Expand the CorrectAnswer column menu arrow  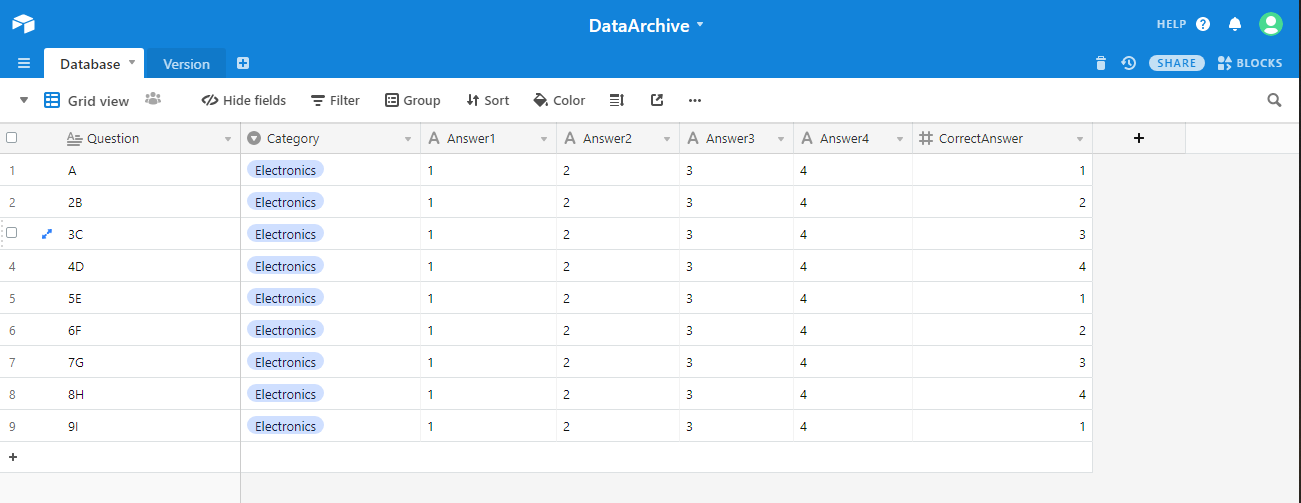tap(1079, 139)
